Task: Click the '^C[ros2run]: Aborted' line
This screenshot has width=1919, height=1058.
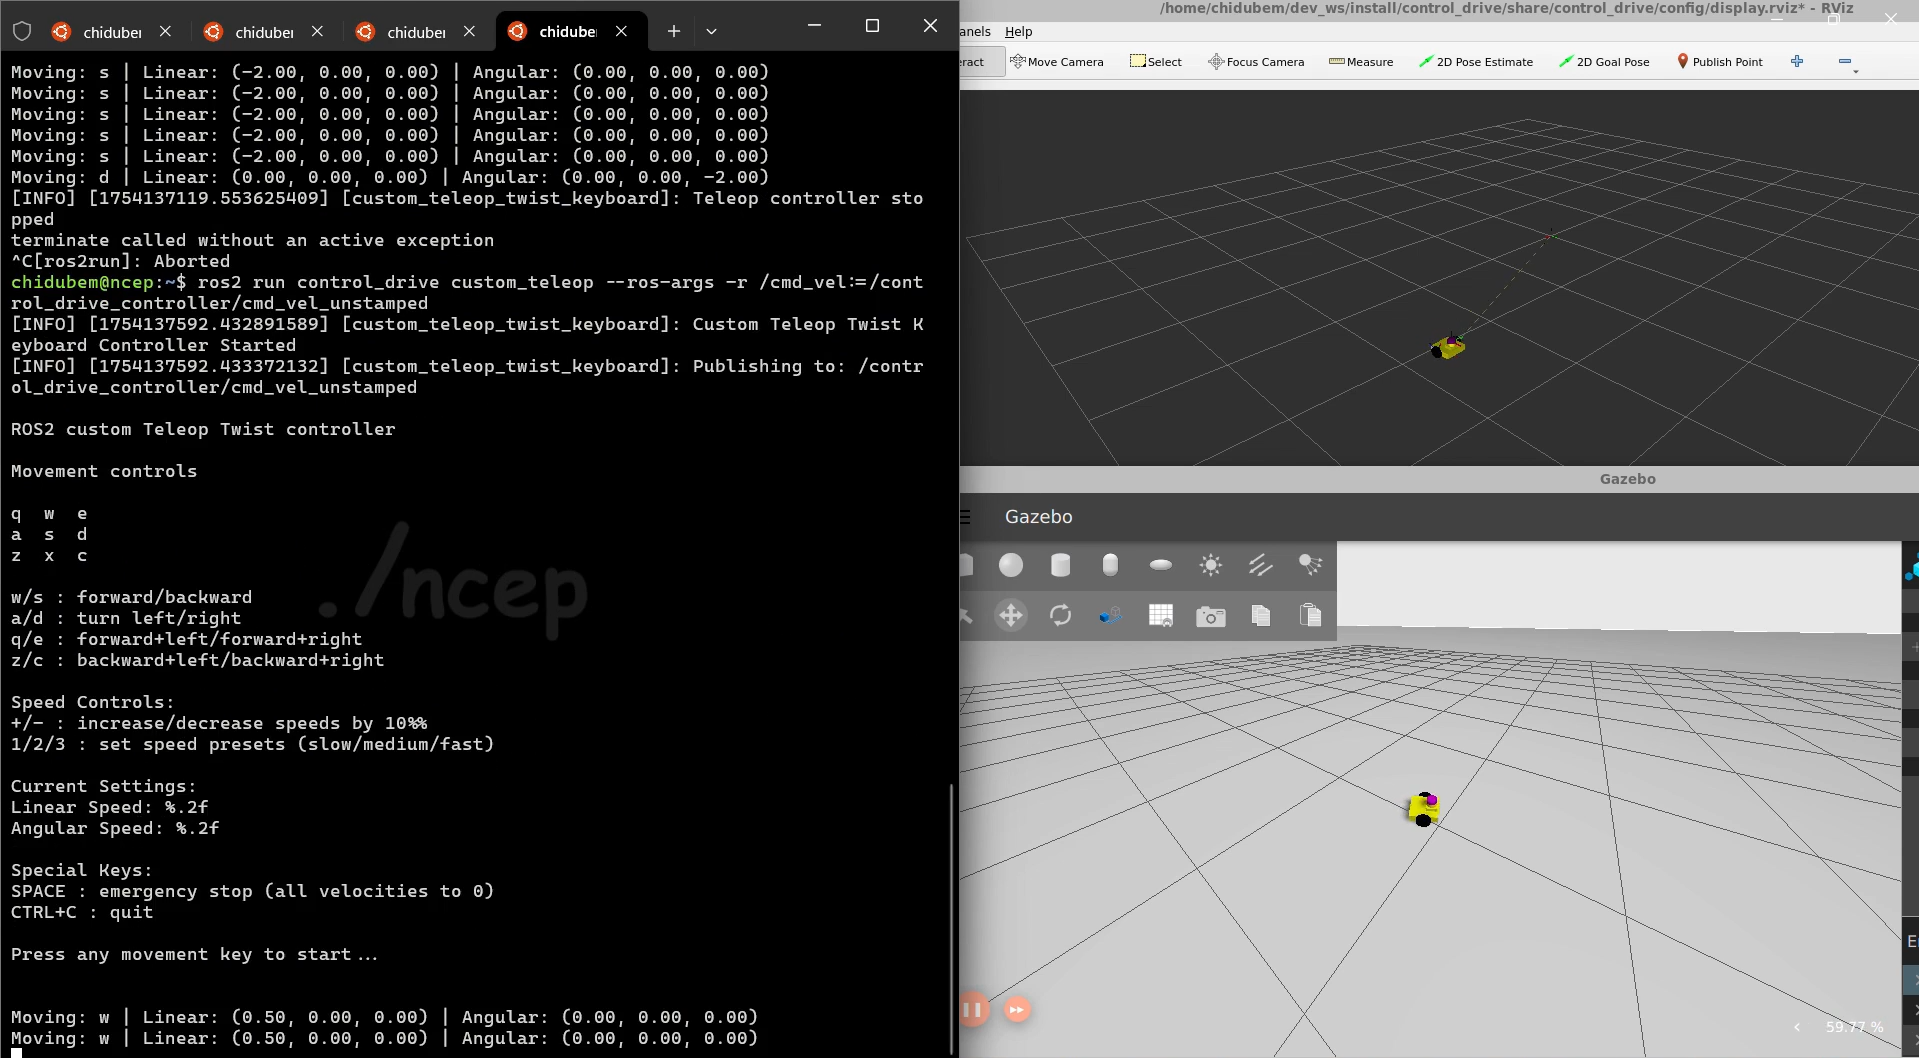Action: (x=120, y=261)
